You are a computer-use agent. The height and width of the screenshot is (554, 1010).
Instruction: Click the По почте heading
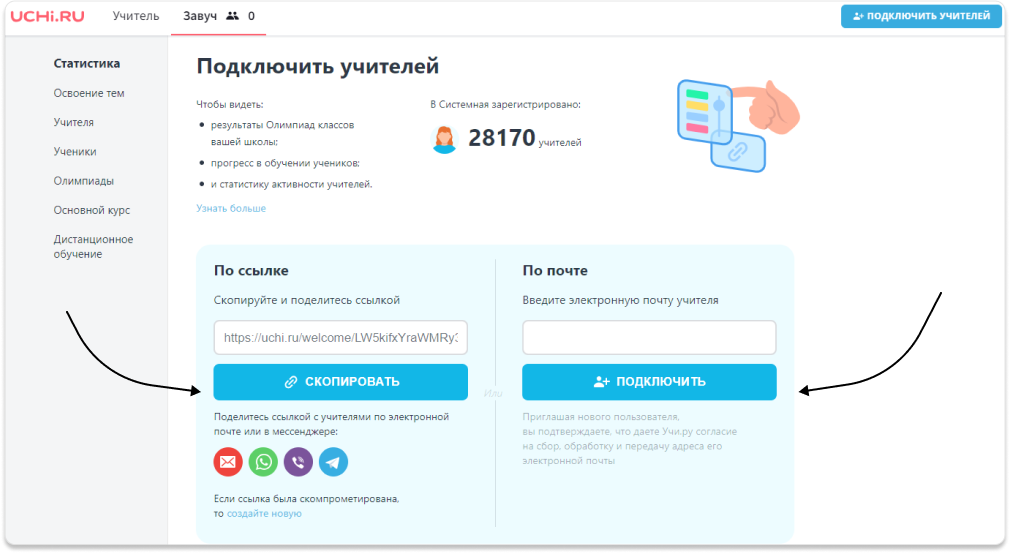(x=555, y=271)
